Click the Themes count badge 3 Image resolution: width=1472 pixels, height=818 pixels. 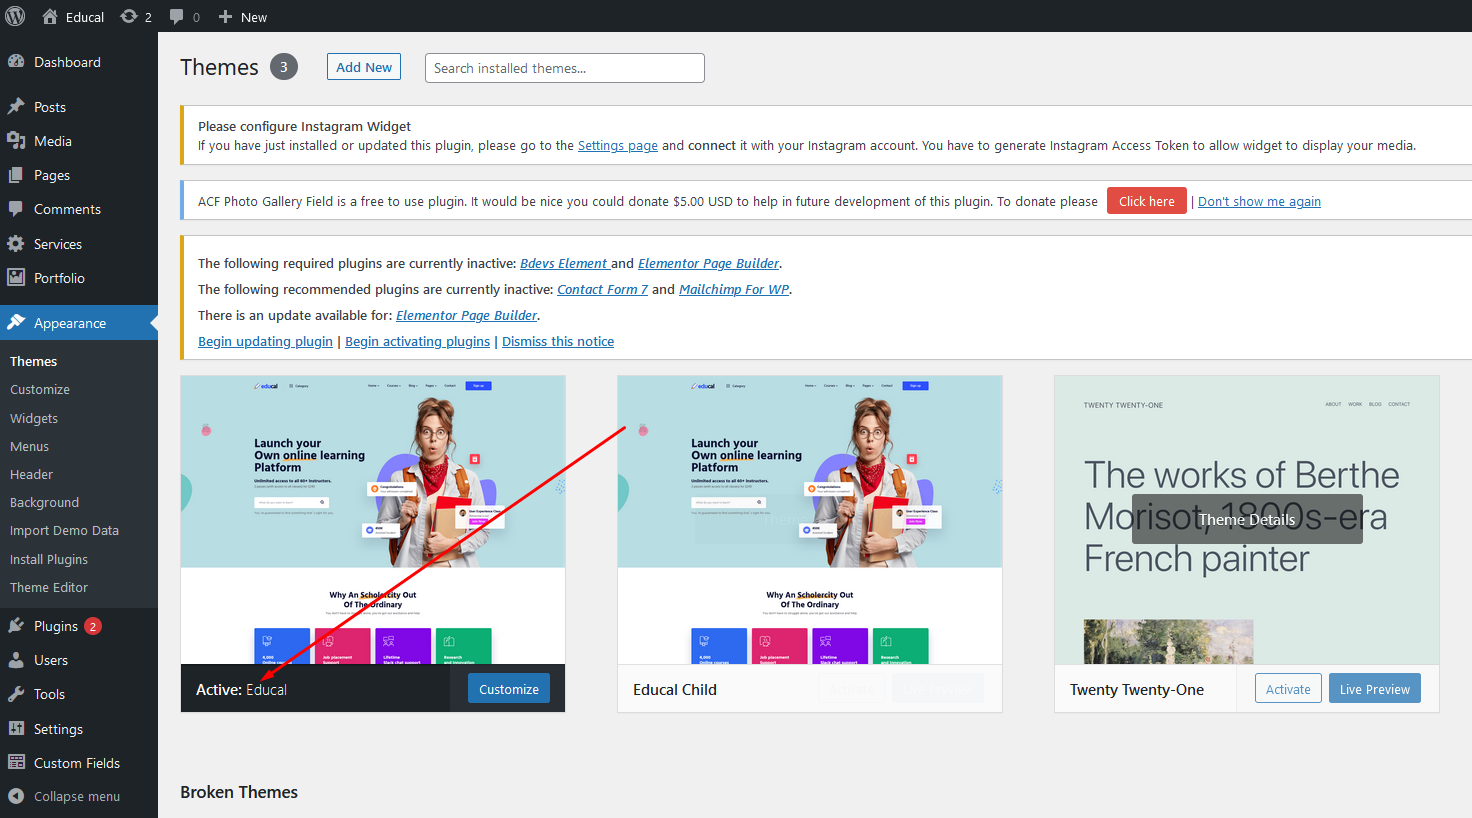284,67
